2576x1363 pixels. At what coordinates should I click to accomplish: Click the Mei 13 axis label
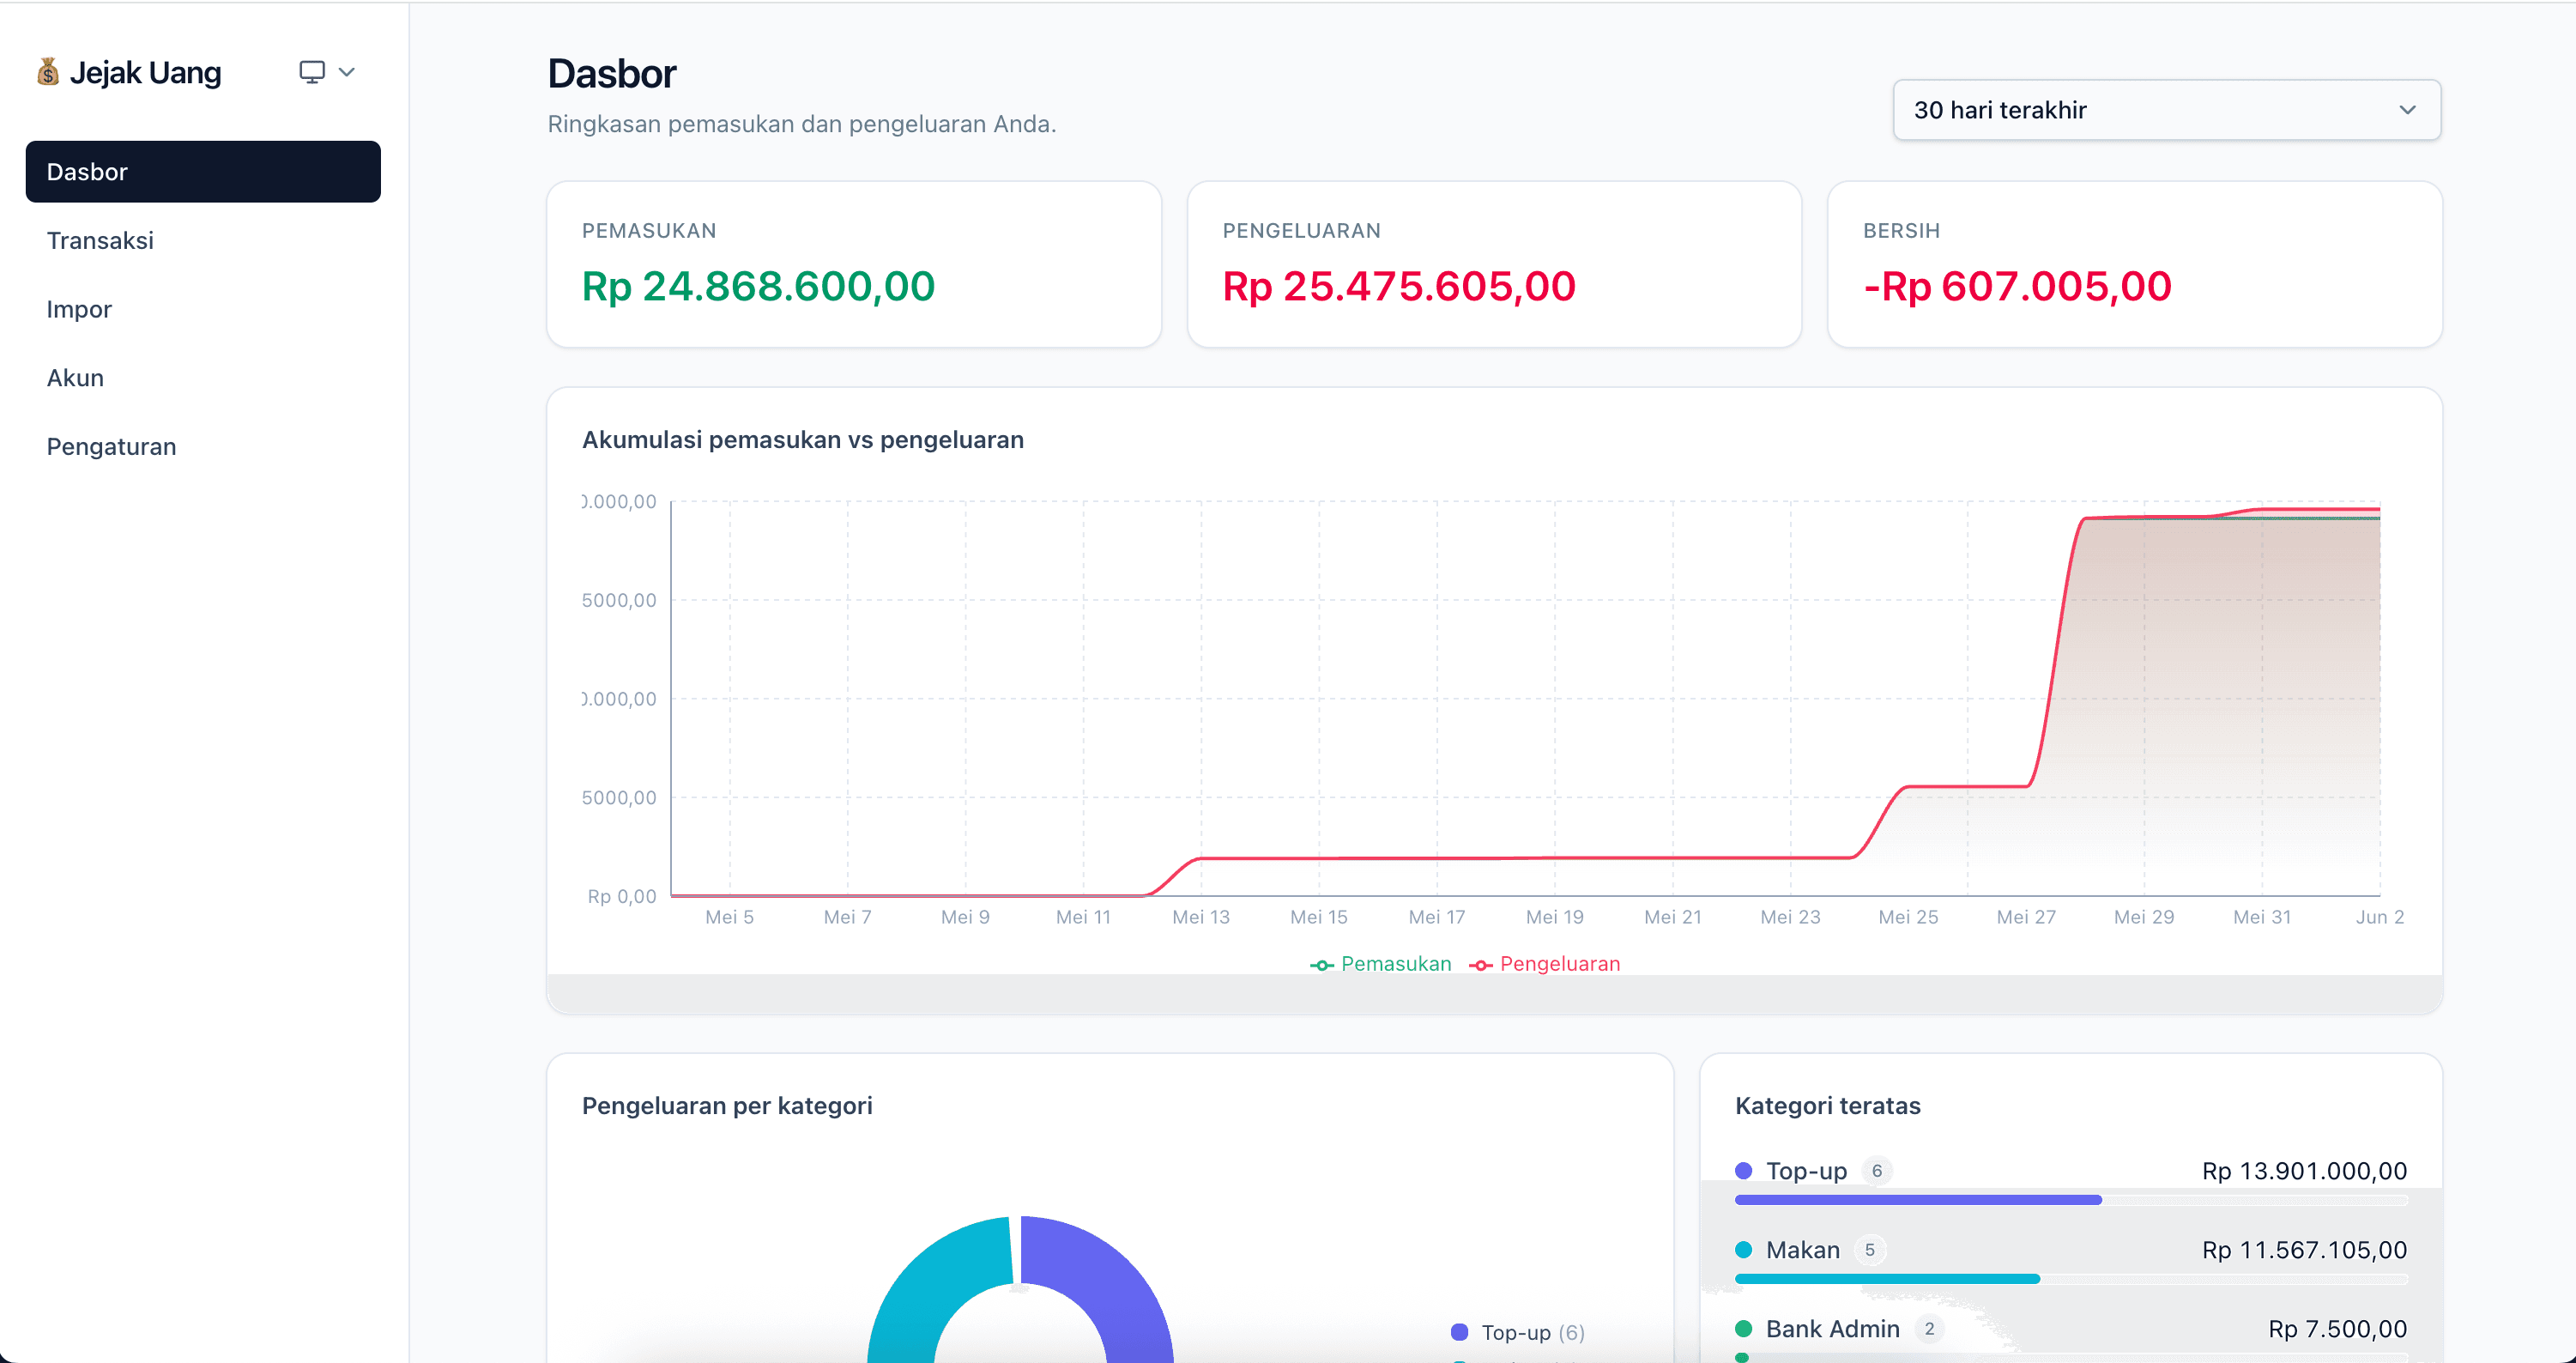coord(1201,917)
